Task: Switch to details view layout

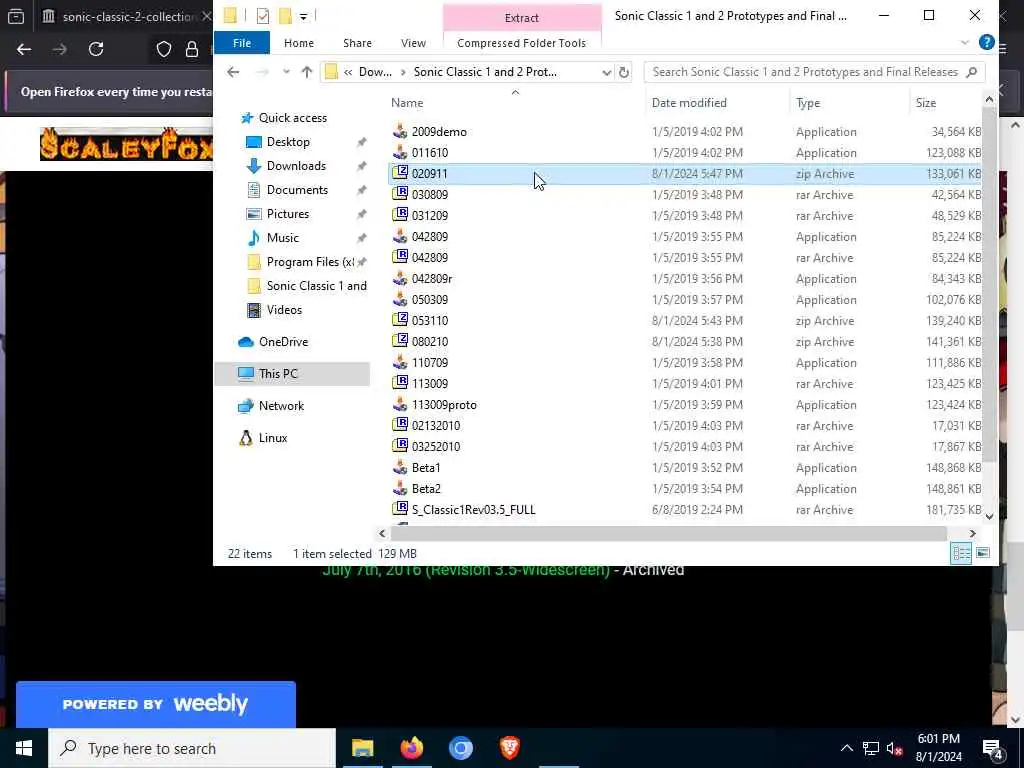Action: tap(961, 553)
